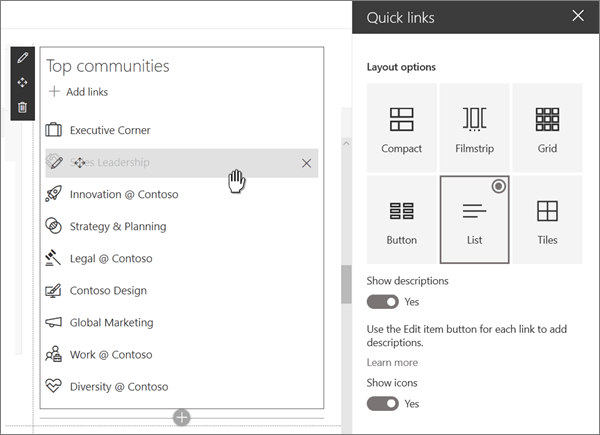This screenshot has height=435, width=600.
Task: Click the Diversity @ Contoso heart icon
Action: [53, 386]
